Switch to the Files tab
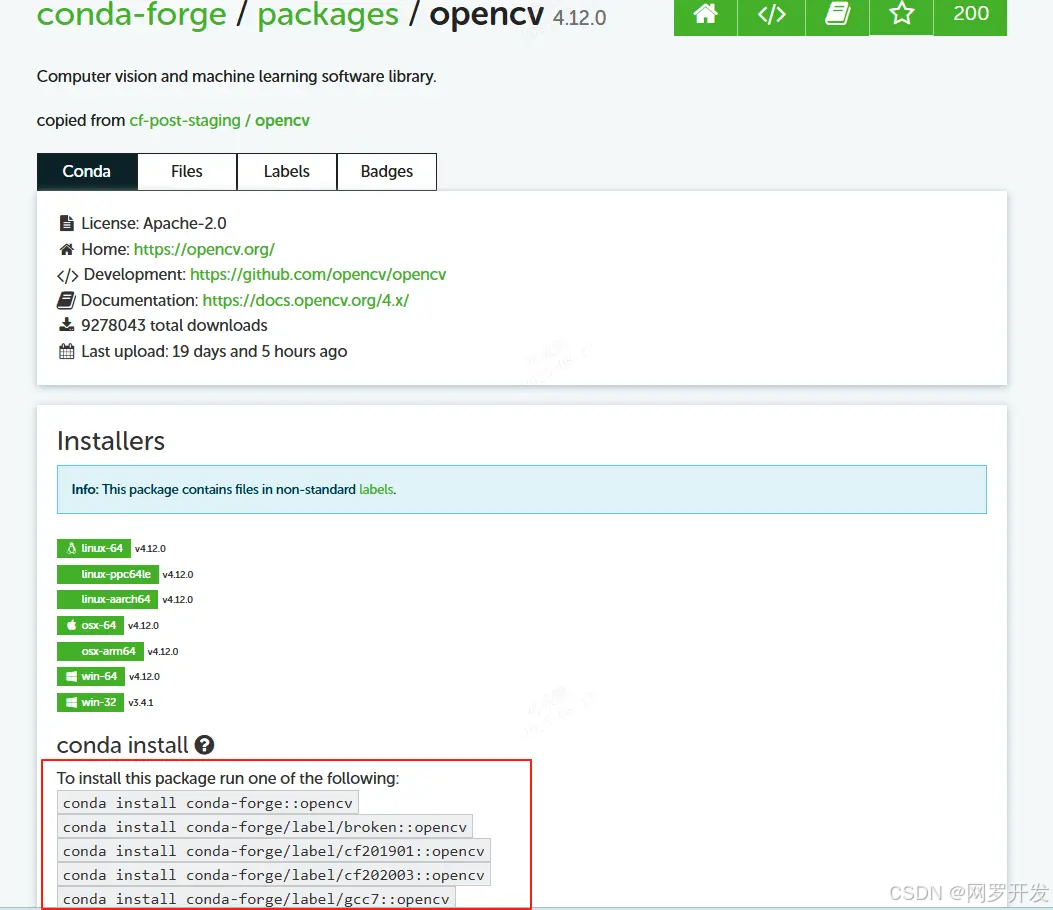Viewport: 1053px width, 910px height. [x=187, y=172]
